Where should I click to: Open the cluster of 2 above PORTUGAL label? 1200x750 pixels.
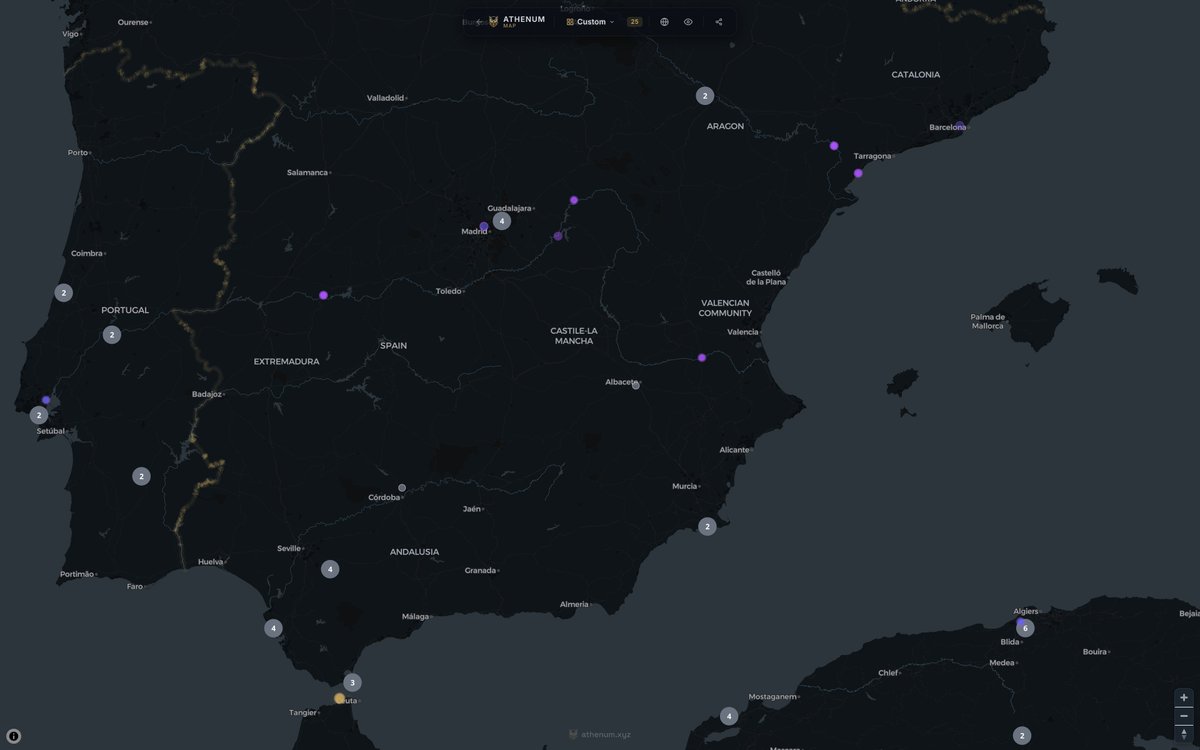tap(63, 293)
